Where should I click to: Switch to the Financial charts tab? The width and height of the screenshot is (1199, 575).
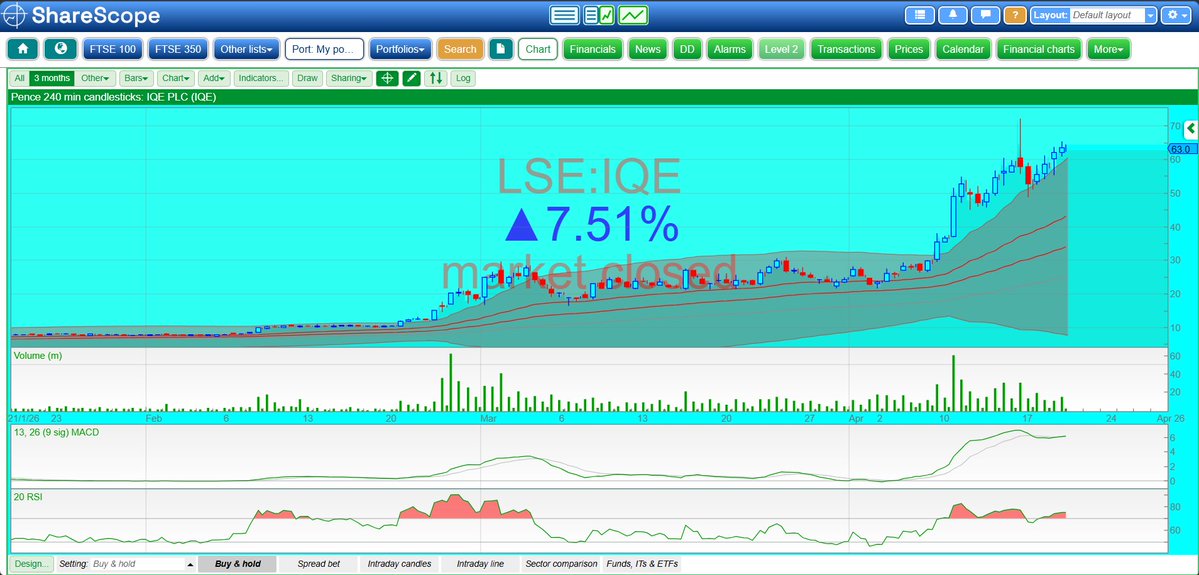(x=1039, y=49)
